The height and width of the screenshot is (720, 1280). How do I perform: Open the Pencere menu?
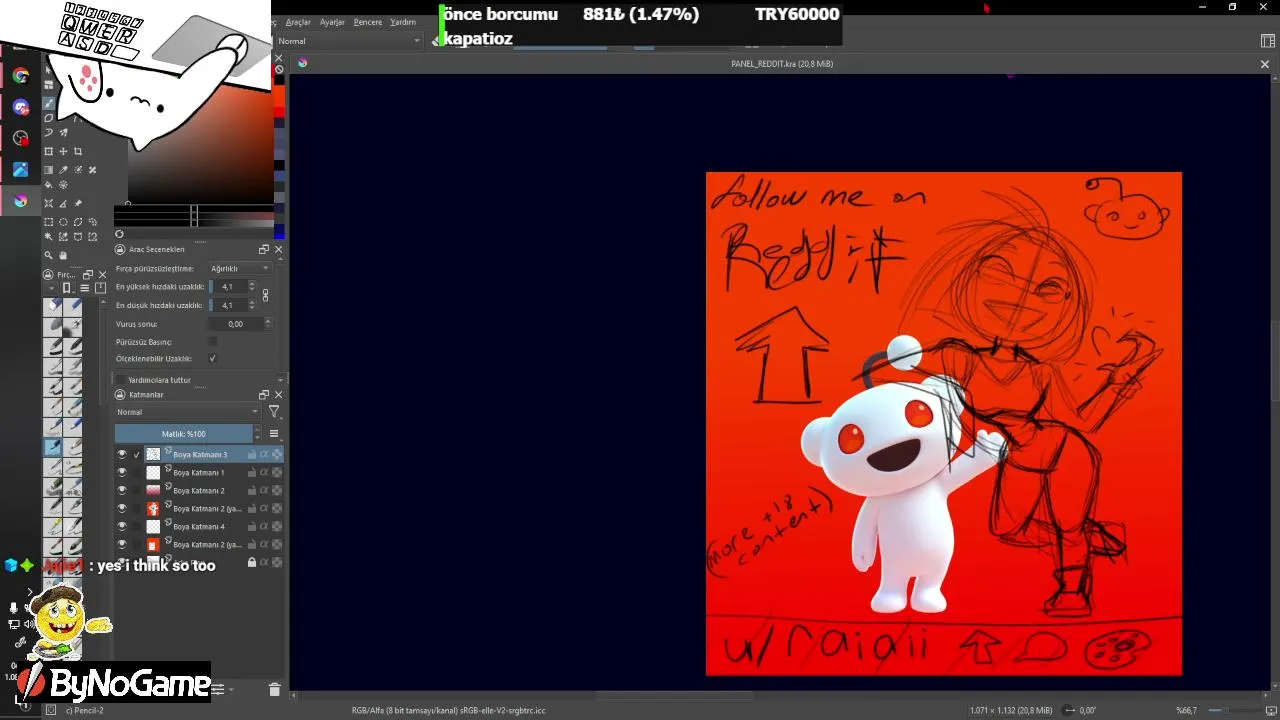click(x=367, y=22)
